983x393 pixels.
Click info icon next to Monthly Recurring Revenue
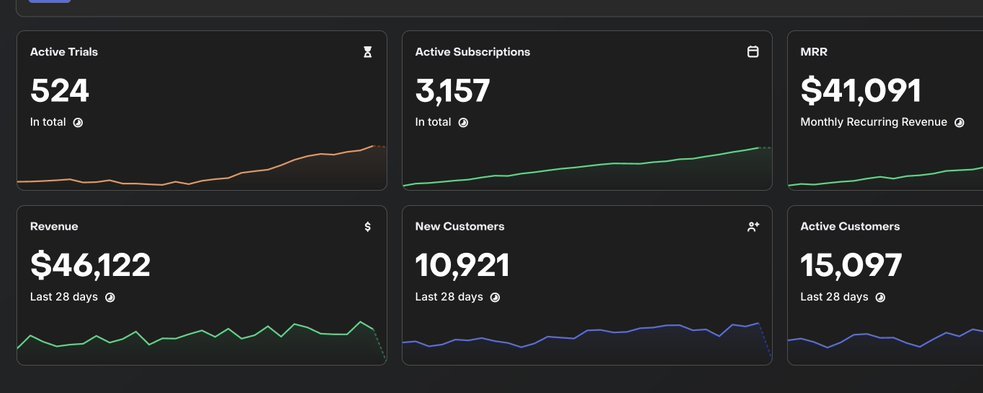click(x=959, y=122)
